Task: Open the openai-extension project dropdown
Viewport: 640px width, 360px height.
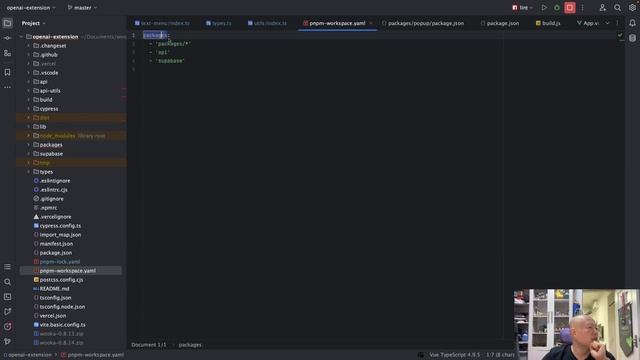Action: [x=31, y=7]
